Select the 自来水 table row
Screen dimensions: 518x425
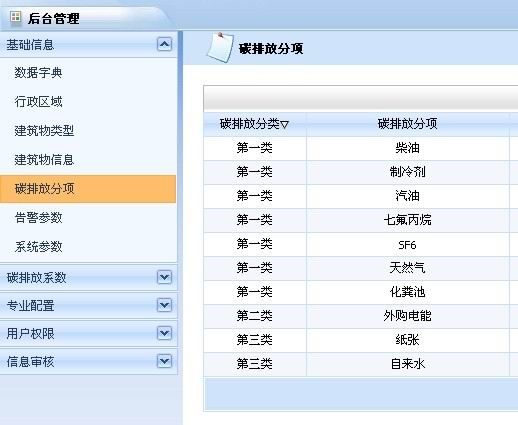tap(361, 364)
